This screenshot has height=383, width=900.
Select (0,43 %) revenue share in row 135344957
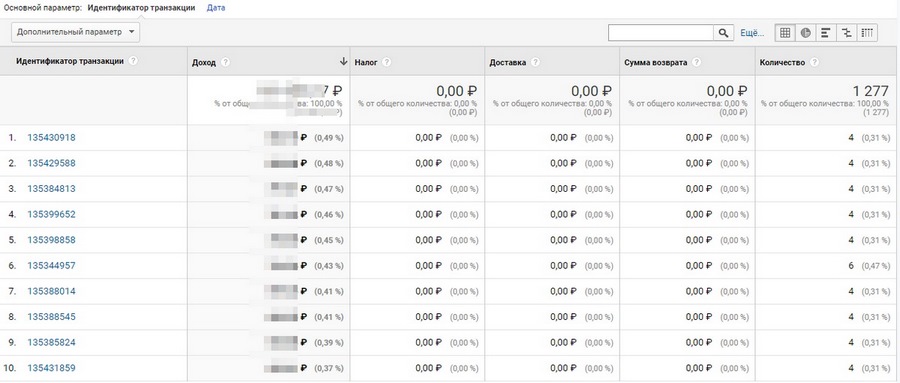click(x=328, y=266)
